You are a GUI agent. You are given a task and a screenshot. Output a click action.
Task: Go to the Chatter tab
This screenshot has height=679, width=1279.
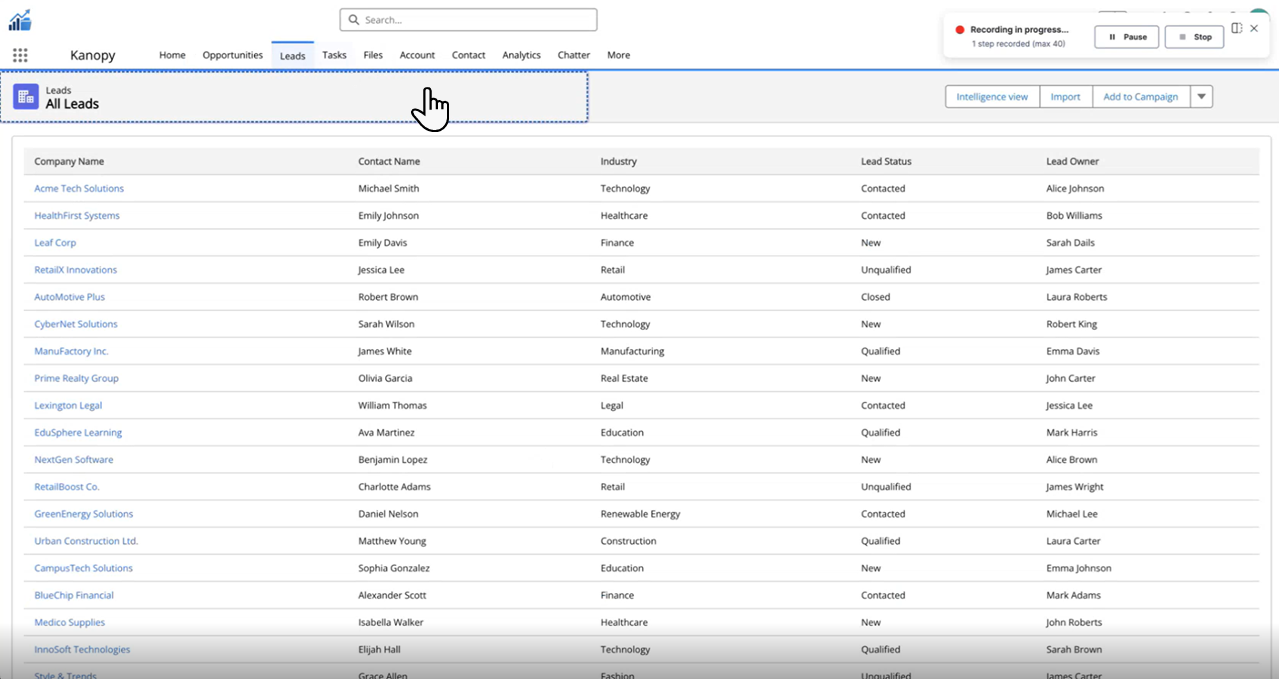(x=573, y=55)
